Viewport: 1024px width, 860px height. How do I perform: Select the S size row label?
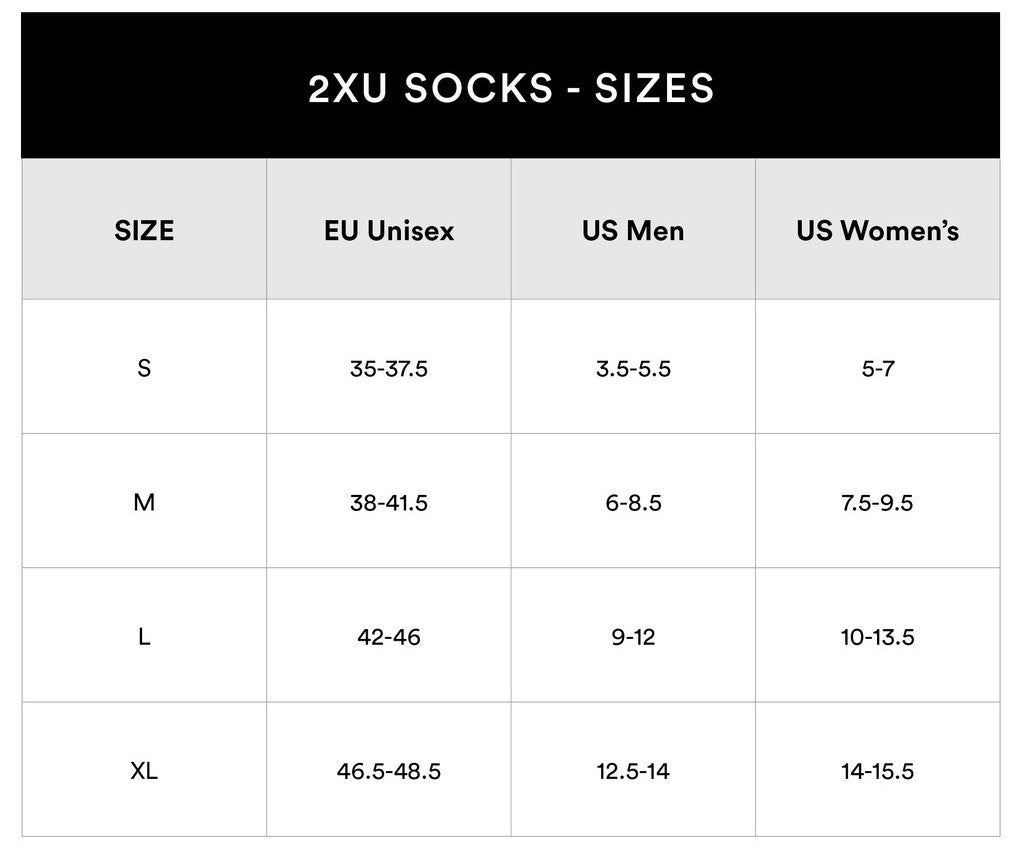(x=144, y=368)
